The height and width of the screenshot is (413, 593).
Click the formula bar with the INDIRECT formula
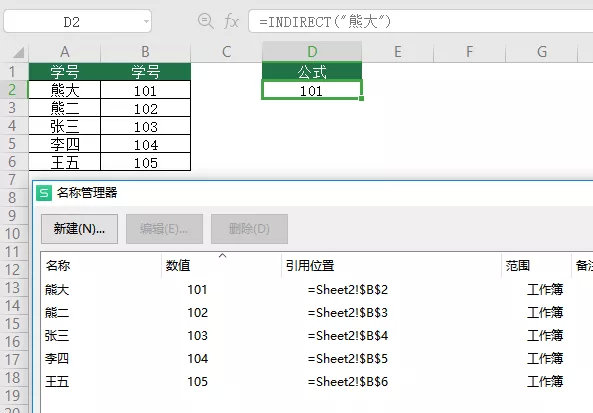[421, 21]
